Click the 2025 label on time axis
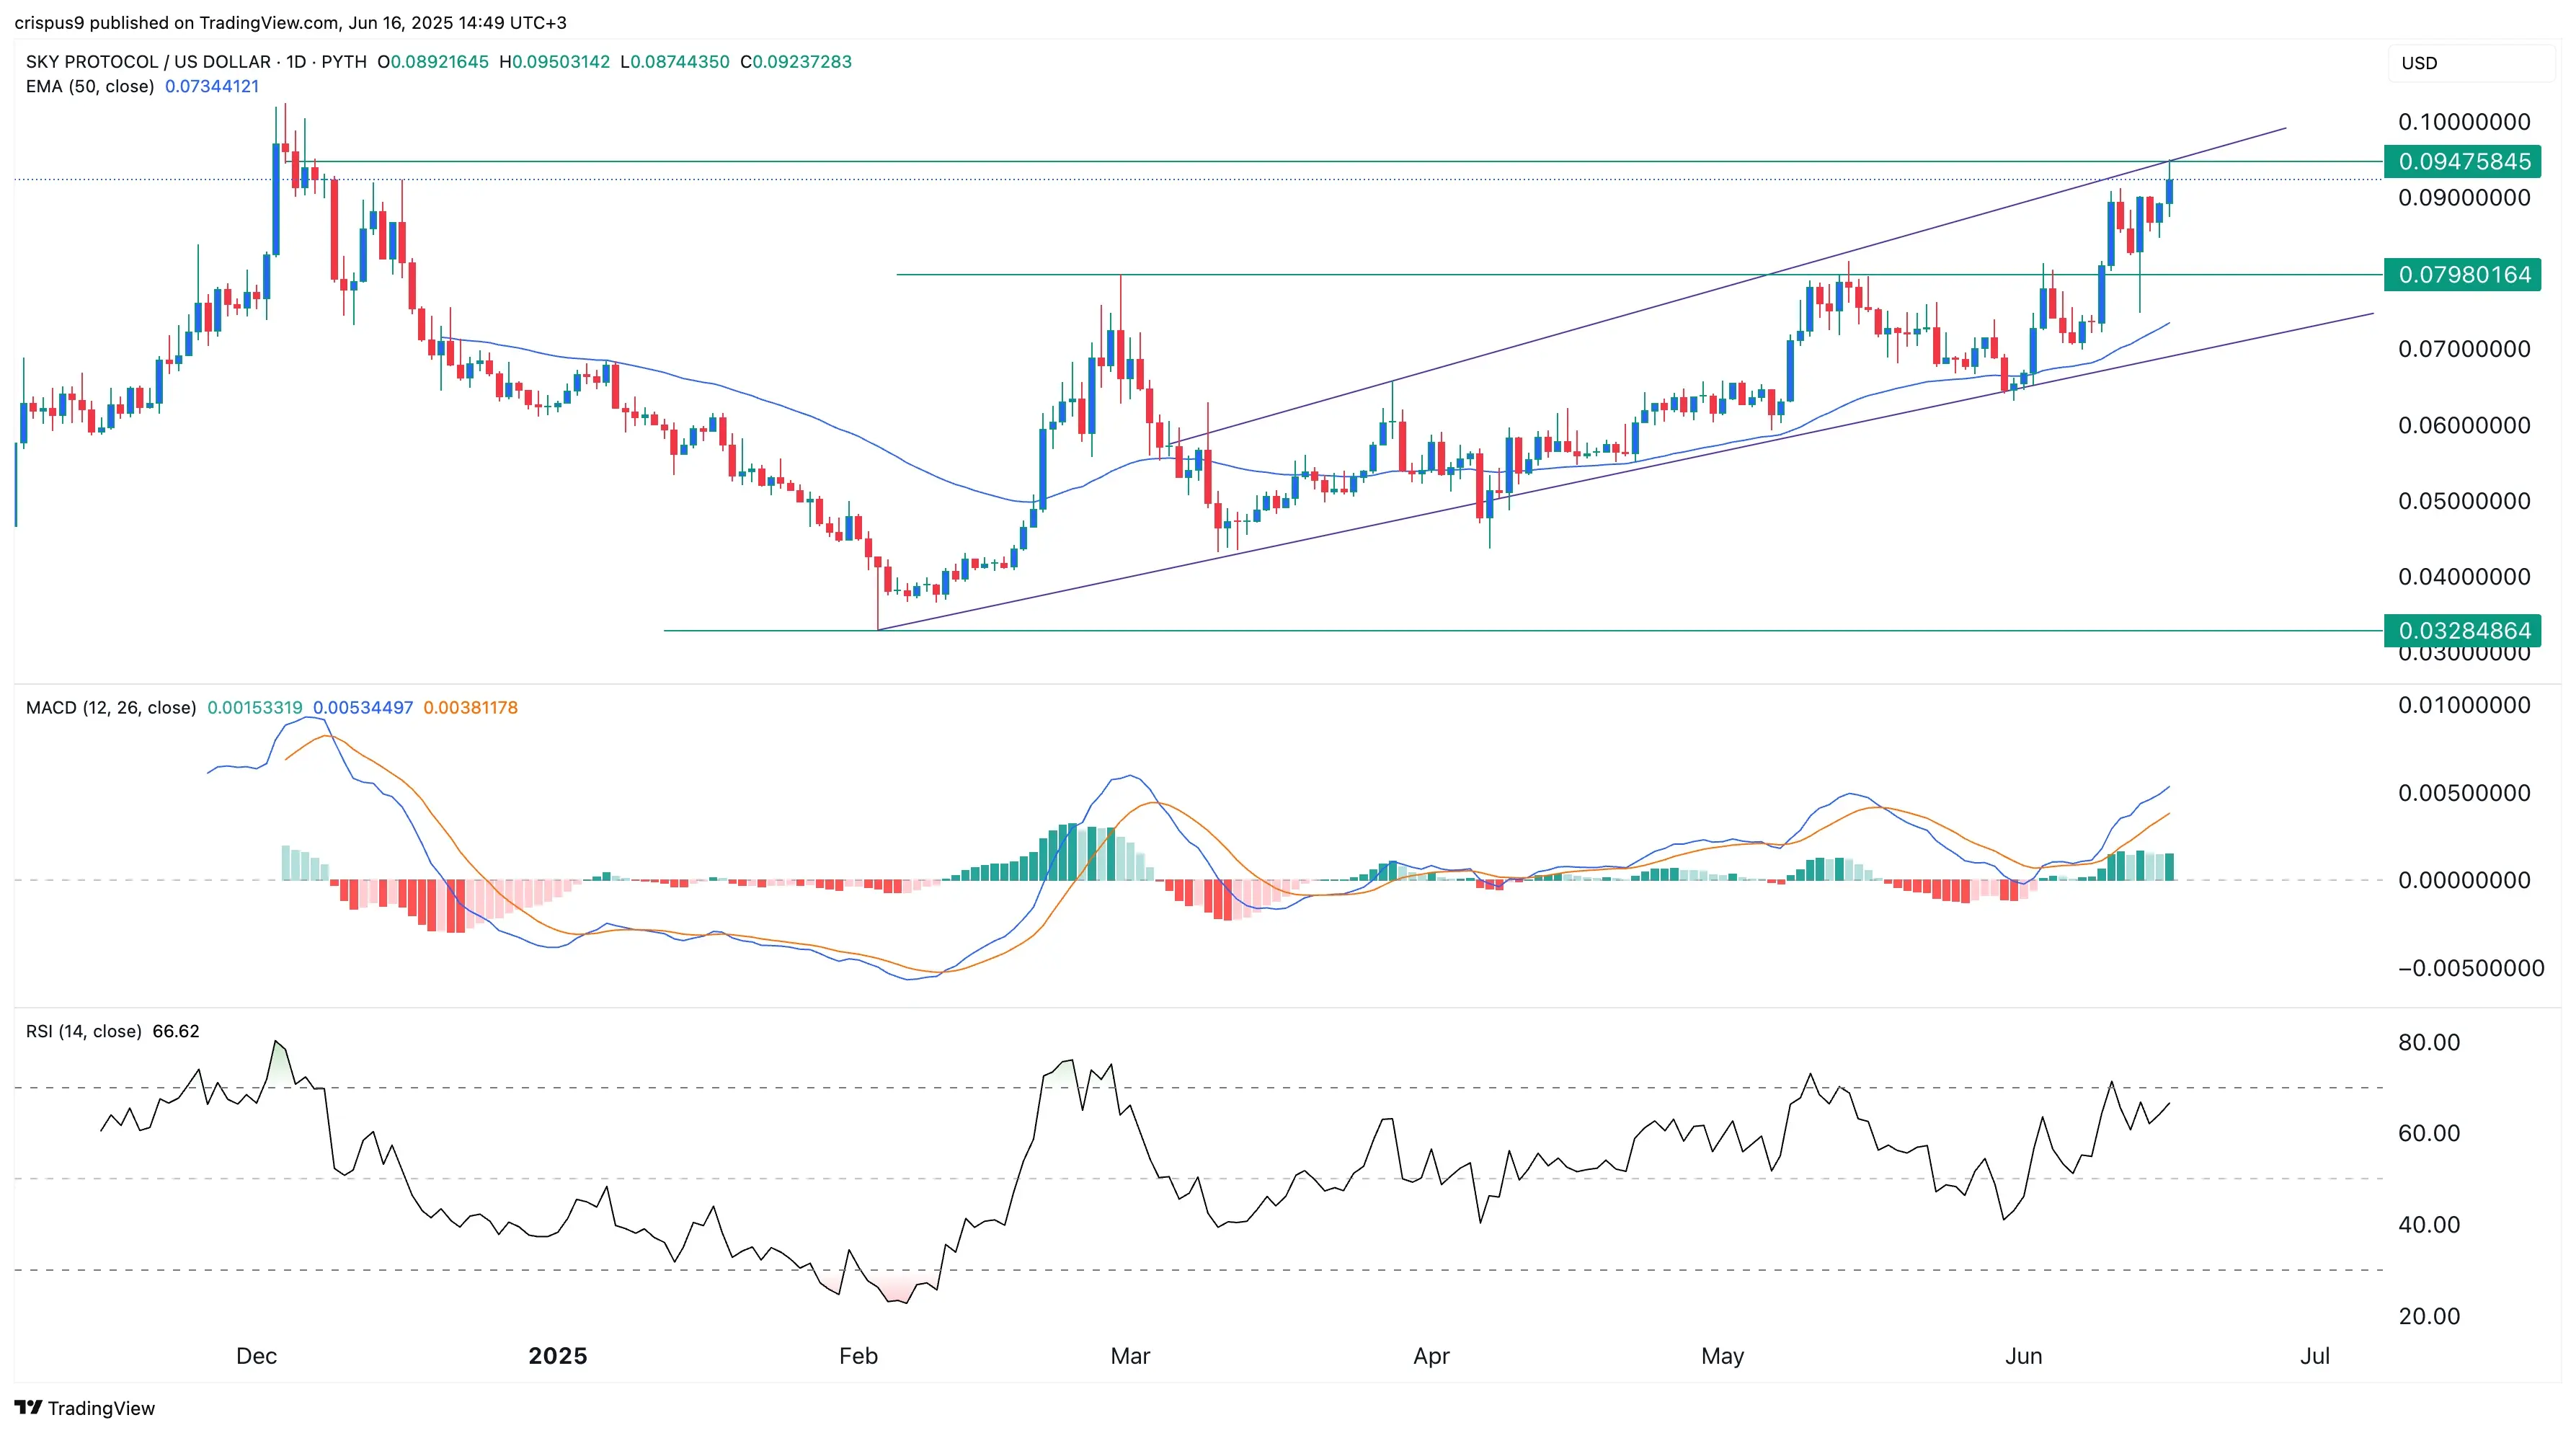Image resolution: width=2576 pixels, height=1433 pixels. (x=558, y=1356)
